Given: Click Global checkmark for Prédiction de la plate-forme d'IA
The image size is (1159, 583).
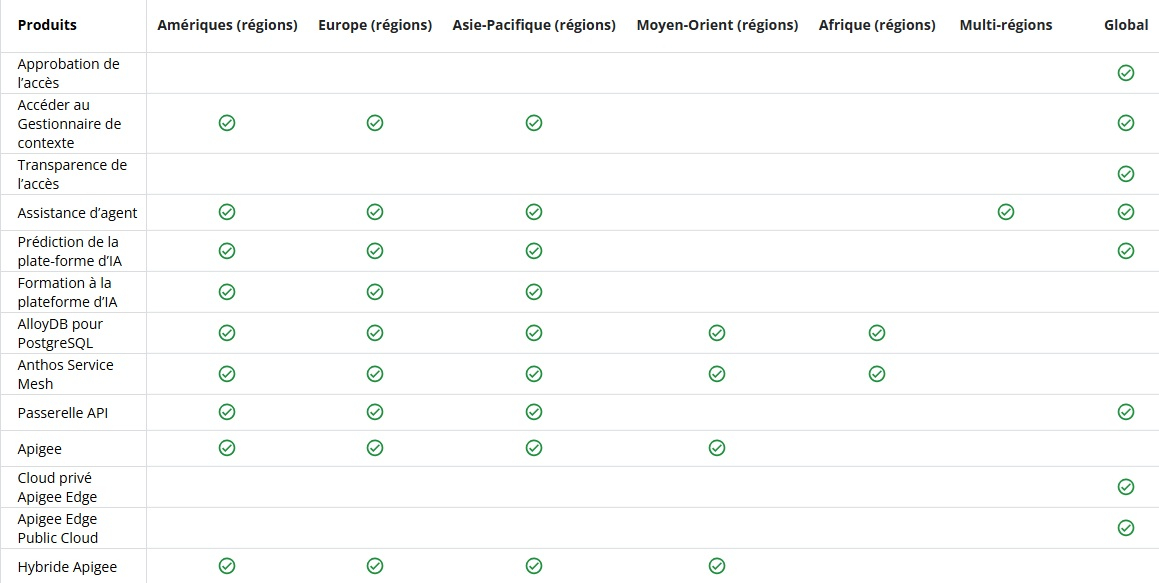Looking at the screenshot, I should [x=1125, y=251].
